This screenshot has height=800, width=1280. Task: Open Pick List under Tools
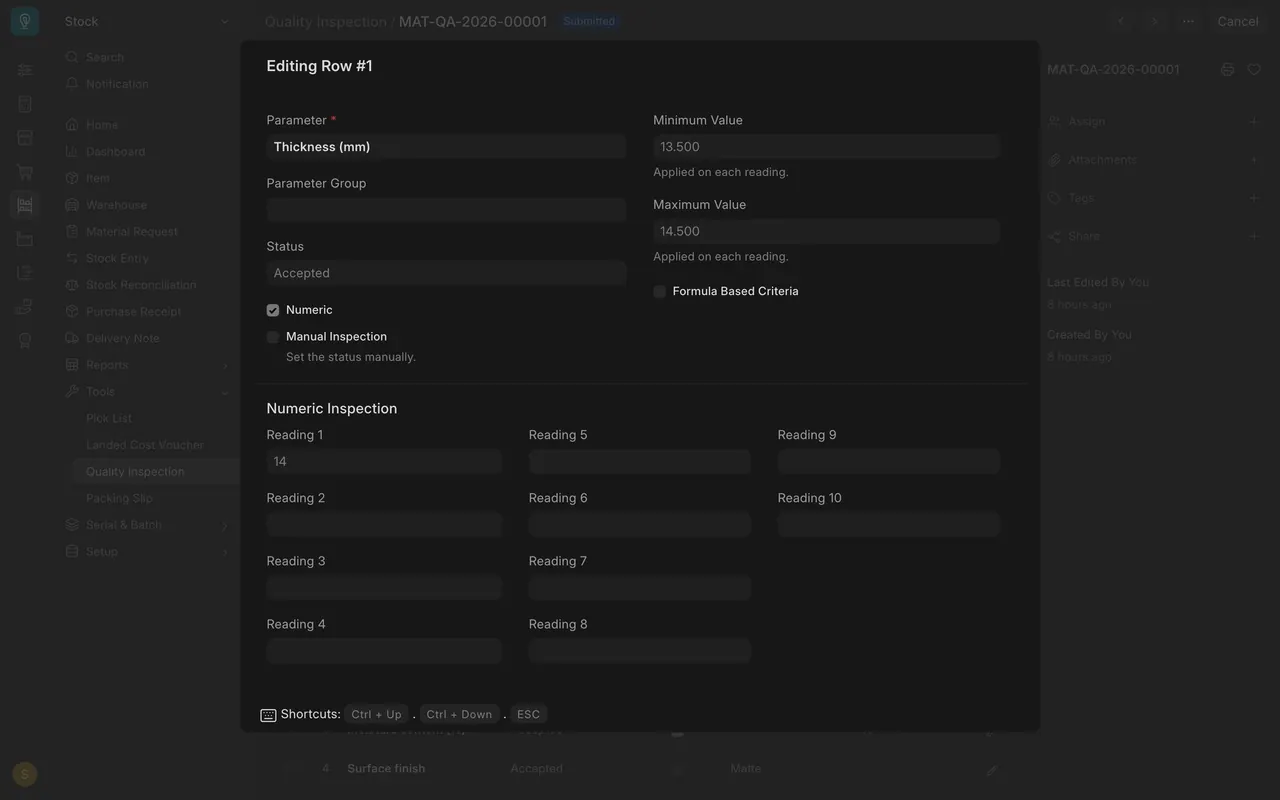[x=109, y=418]
